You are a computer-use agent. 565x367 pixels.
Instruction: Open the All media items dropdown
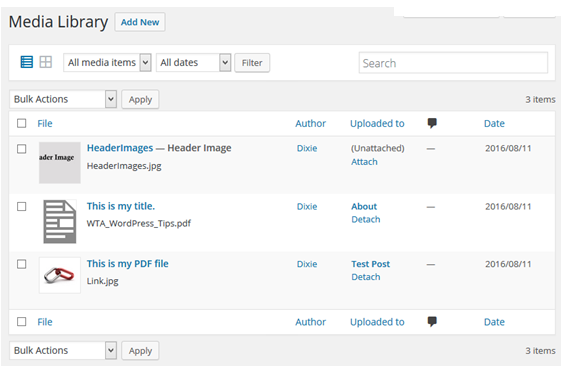pyautogui.click(x=107, y=63)
